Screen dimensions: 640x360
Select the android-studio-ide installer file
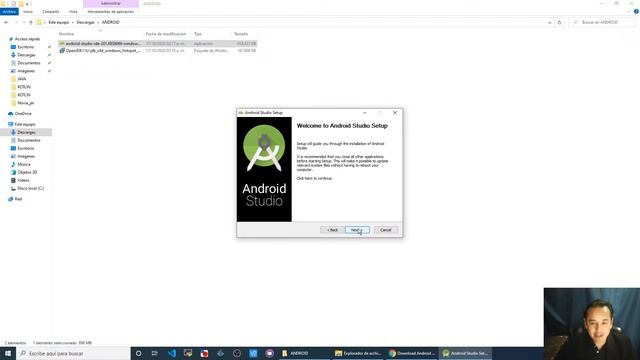click(x=157, y=43)
